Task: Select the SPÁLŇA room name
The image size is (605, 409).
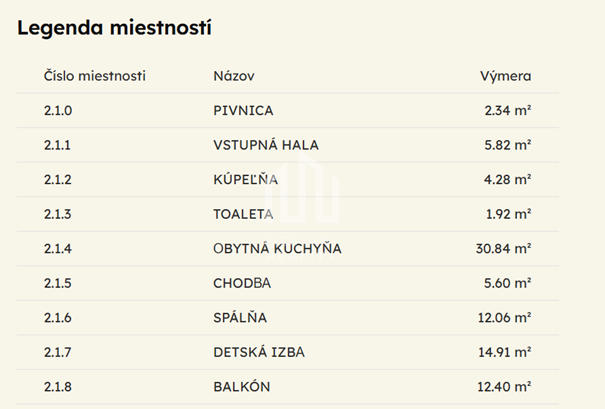Action: tap(242, 317)
